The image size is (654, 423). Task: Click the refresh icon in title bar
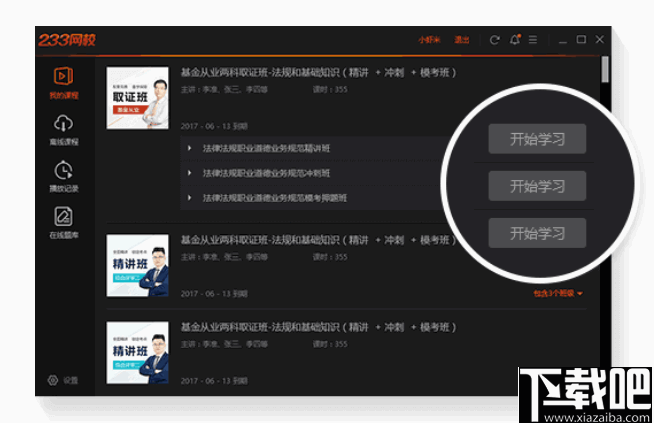(x=495, y=40)
